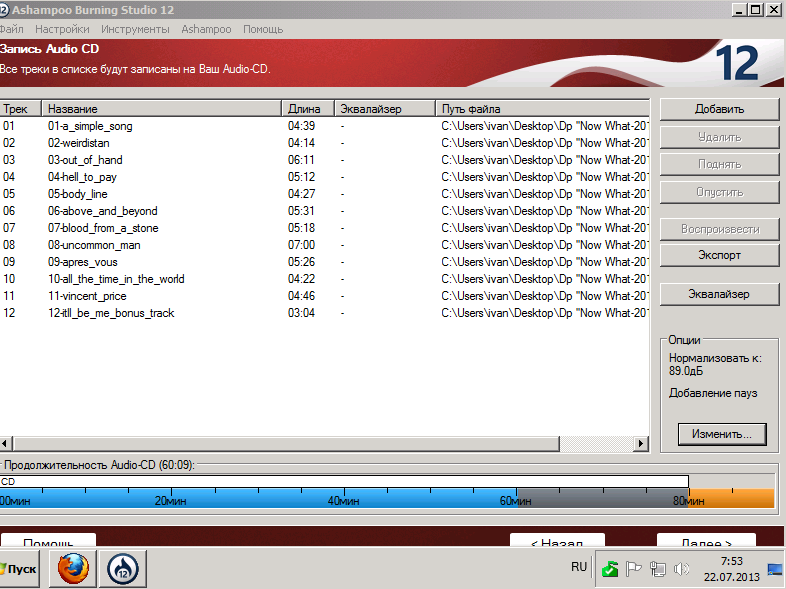786x589 pixels.
Task: Open the network tray icon
Action: click(x=658, y=569)
